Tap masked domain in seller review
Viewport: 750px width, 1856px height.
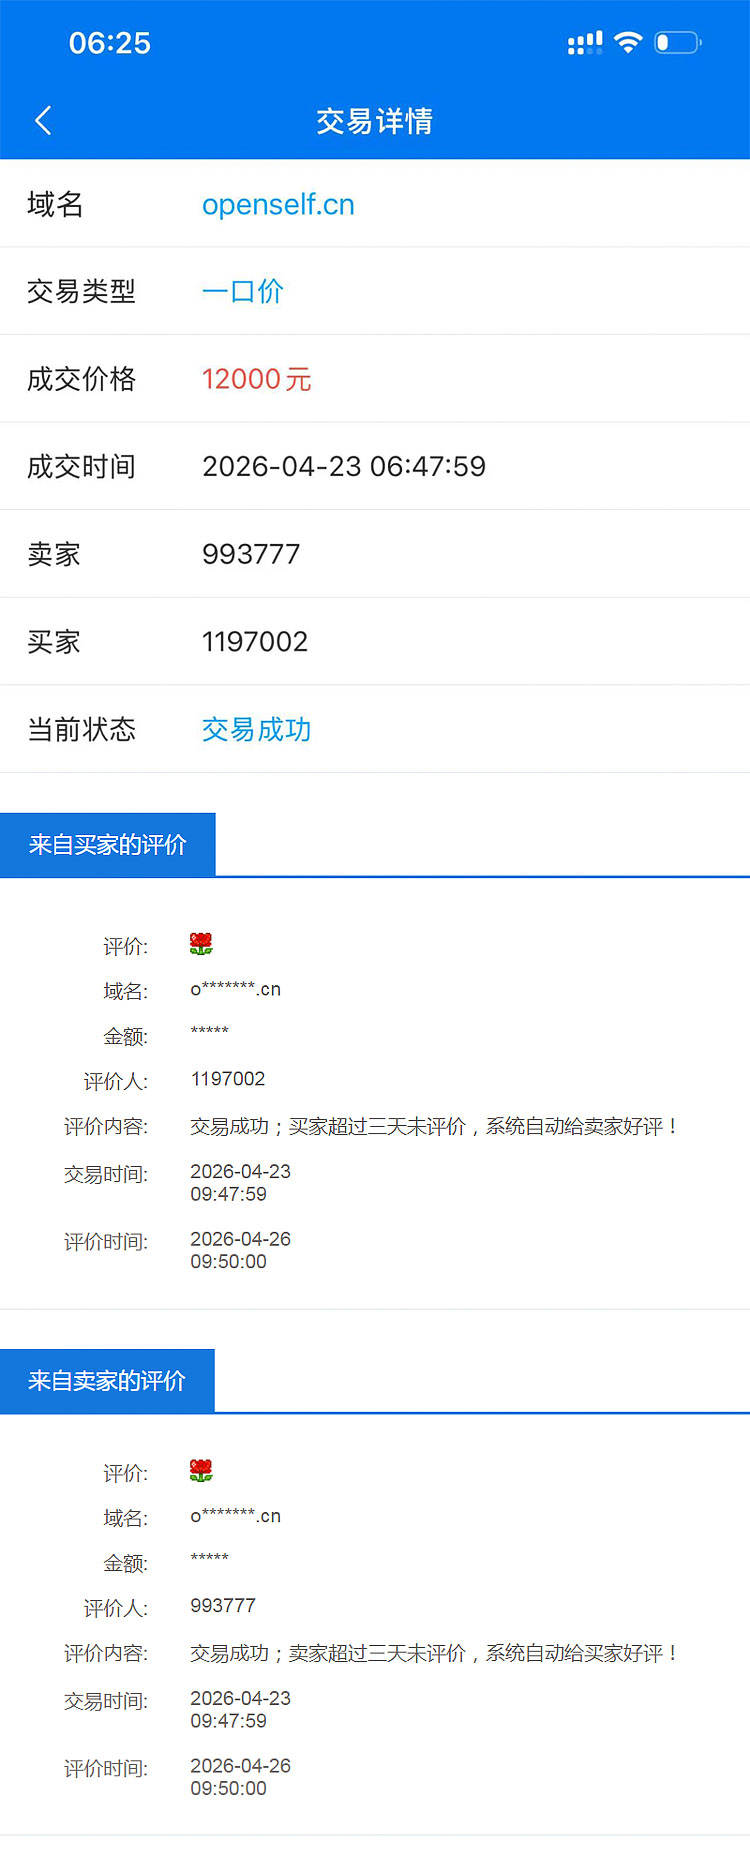pos(236,1516)
